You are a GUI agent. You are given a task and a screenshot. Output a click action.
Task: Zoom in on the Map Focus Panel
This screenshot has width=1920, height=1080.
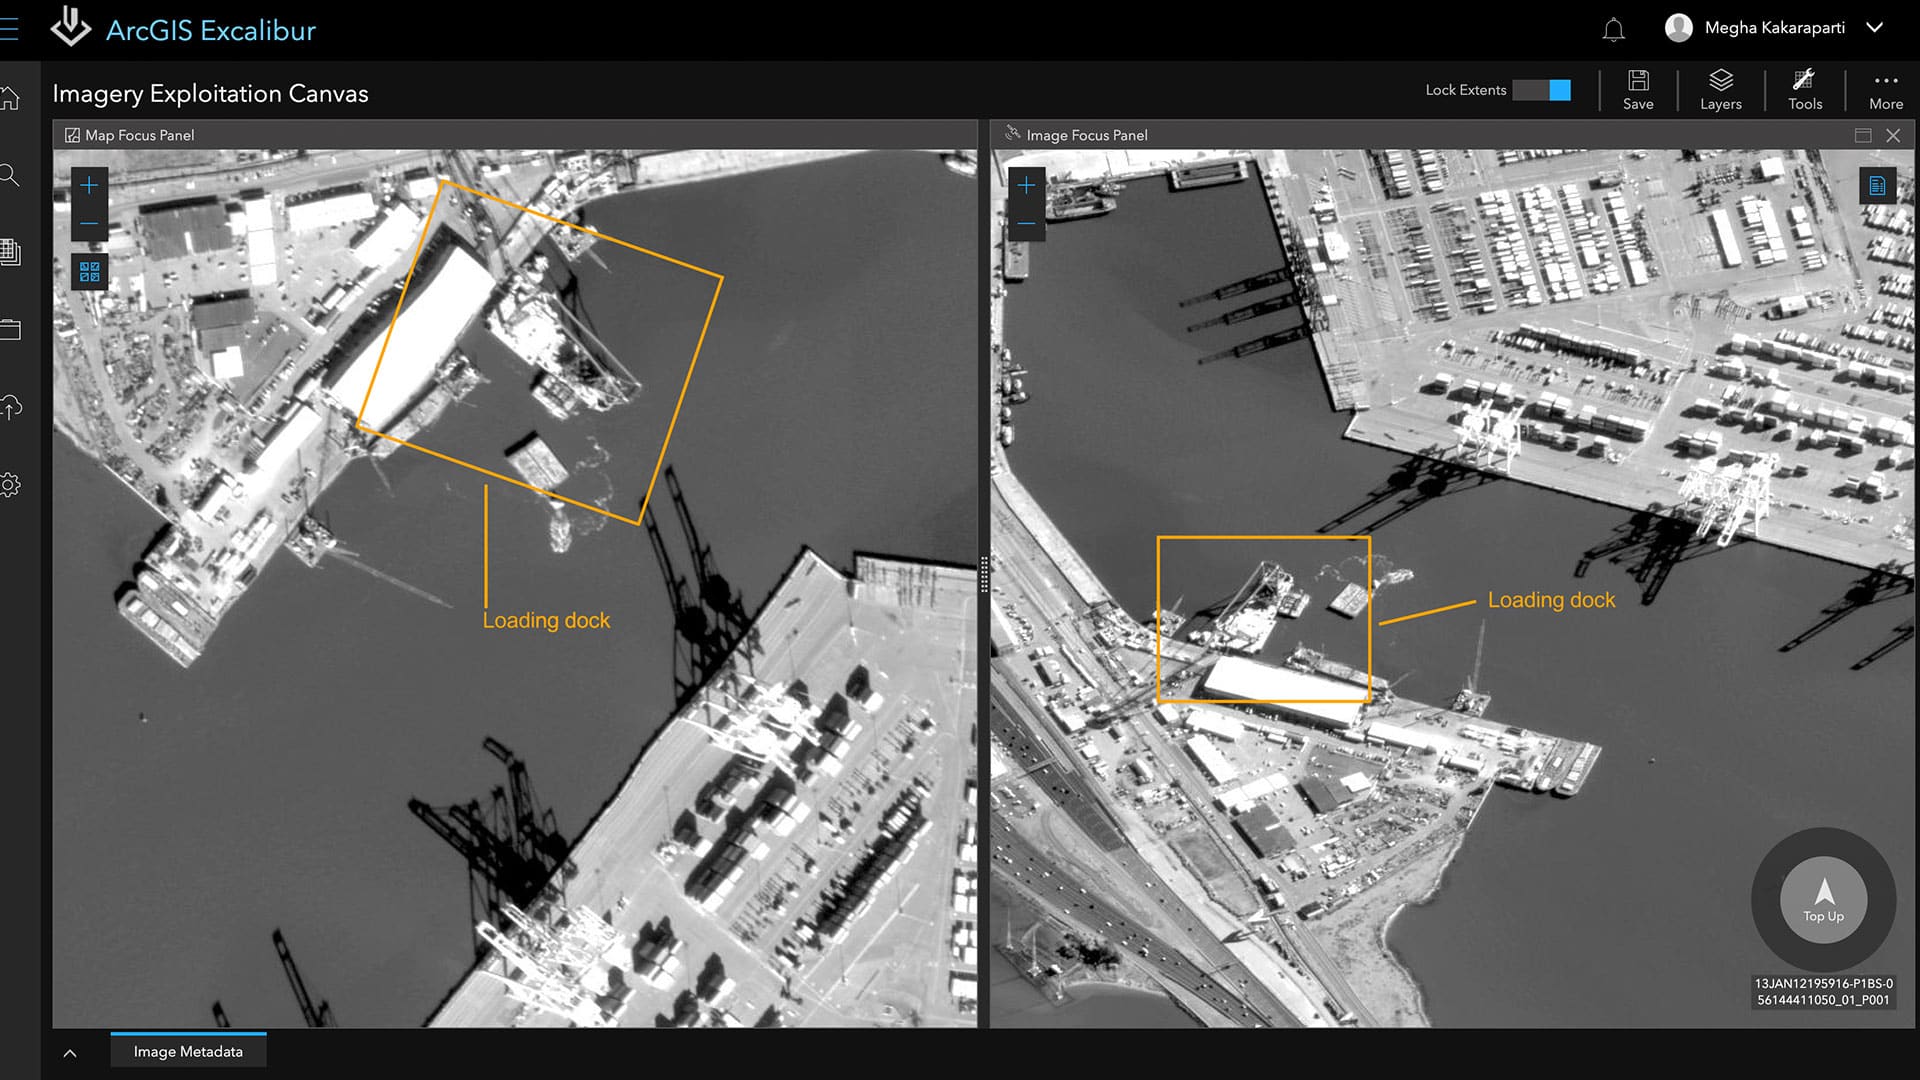pyautogui.click(x=89, y=185)
